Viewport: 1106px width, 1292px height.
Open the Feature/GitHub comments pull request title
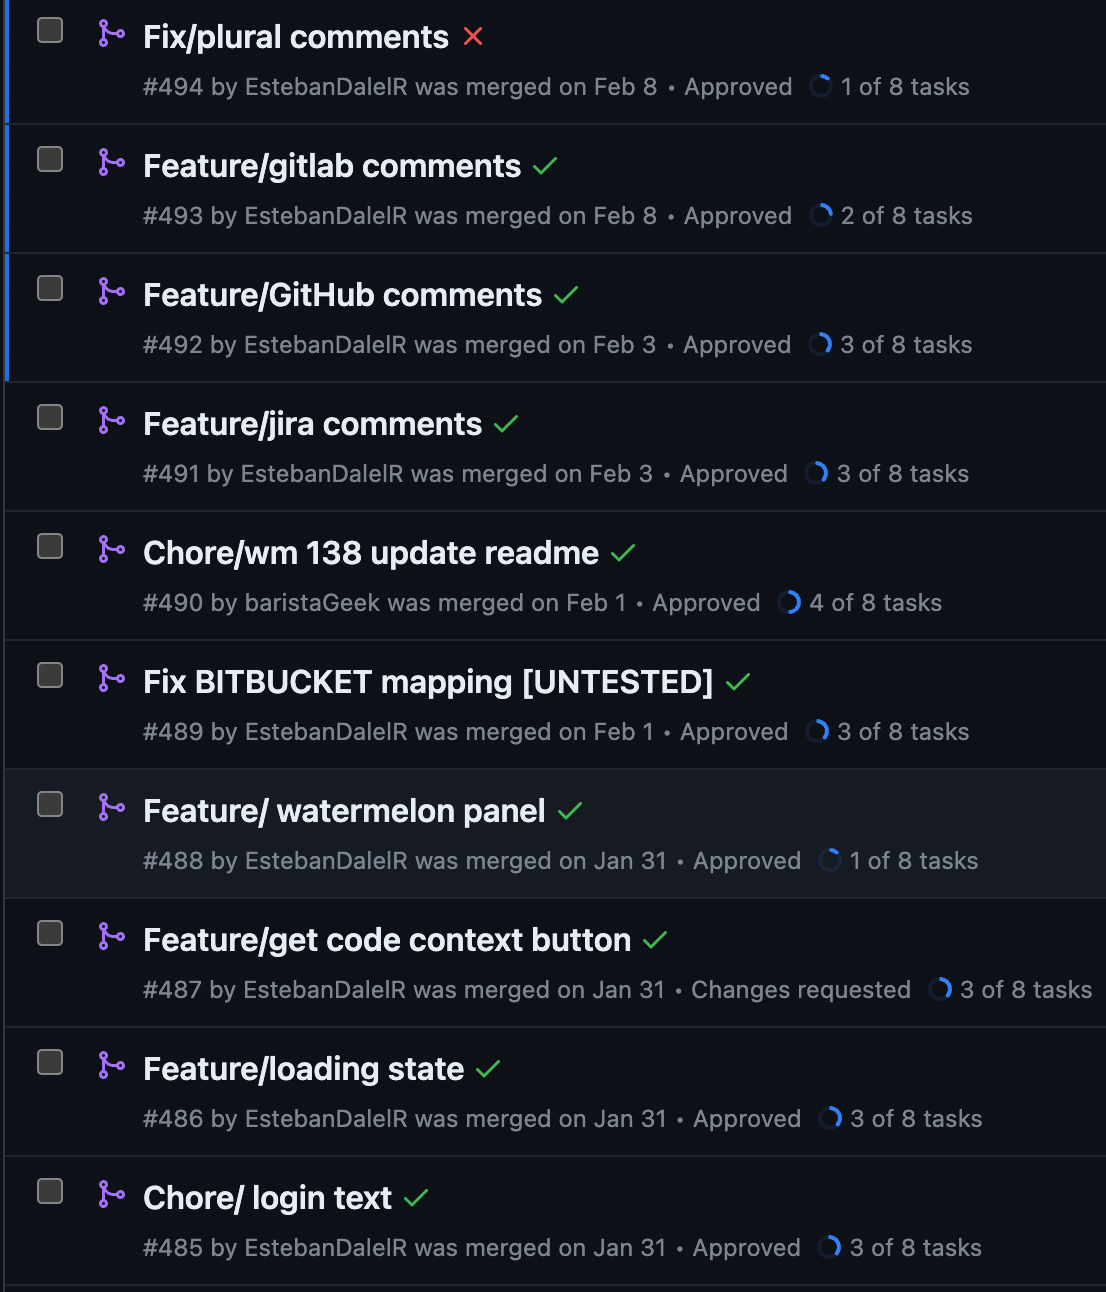click(x=341, y=294)
